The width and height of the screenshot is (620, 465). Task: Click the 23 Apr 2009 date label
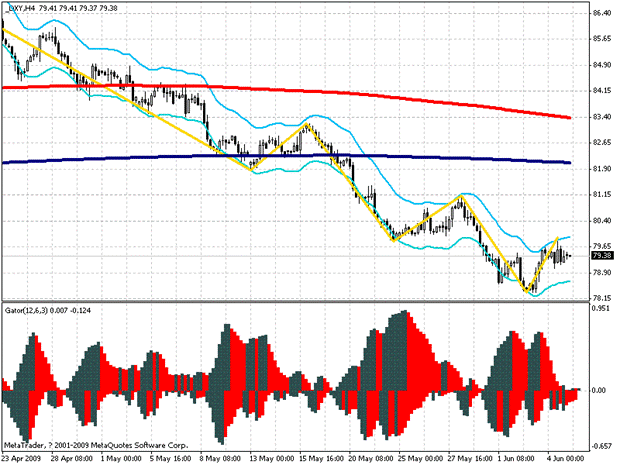[x=22, y=458]
